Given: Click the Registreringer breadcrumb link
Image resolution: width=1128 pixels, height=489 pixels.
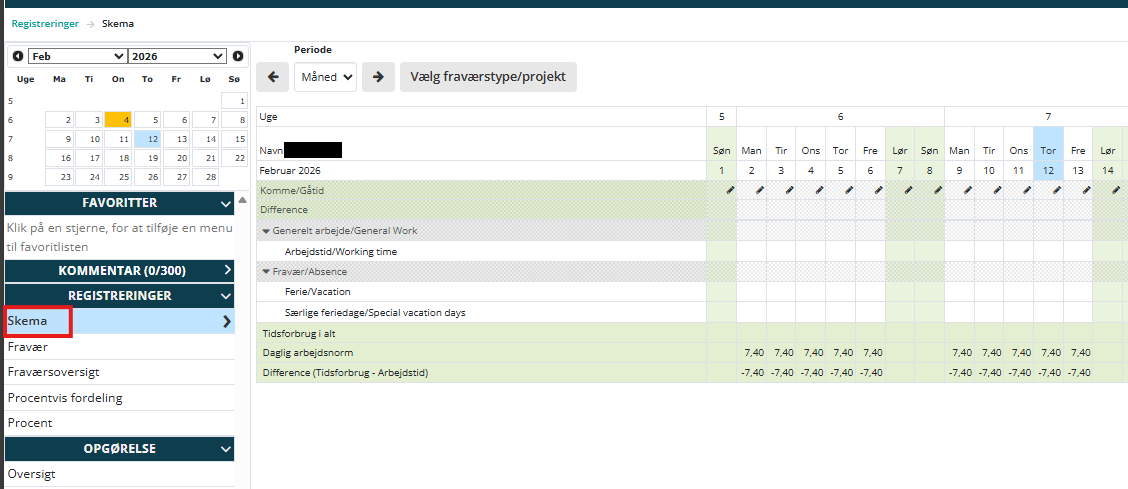Looking at the screenshot, I should pyautogui.click(x=45, y=23).
